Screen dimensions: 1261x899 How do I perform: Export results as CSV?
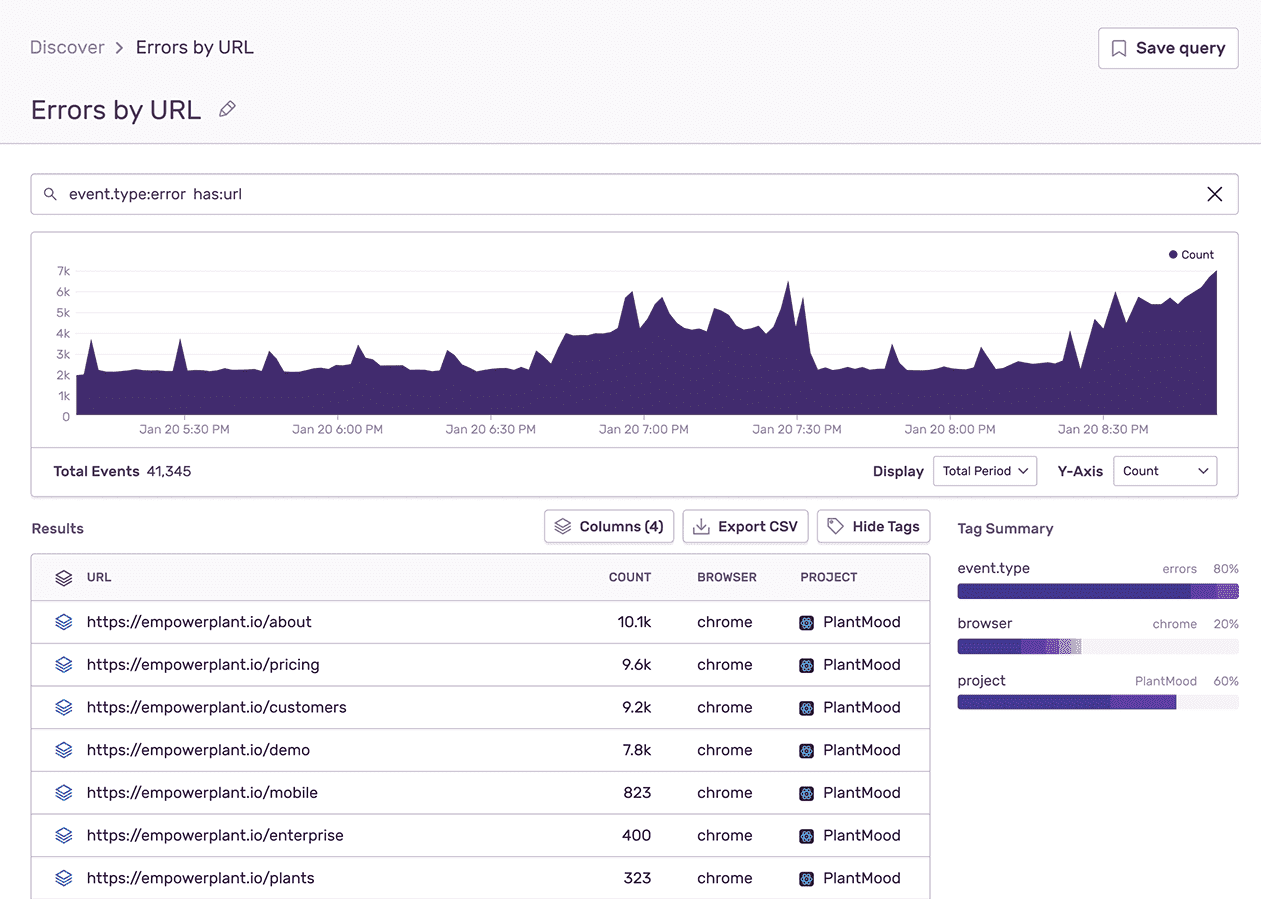pos(745,527)
